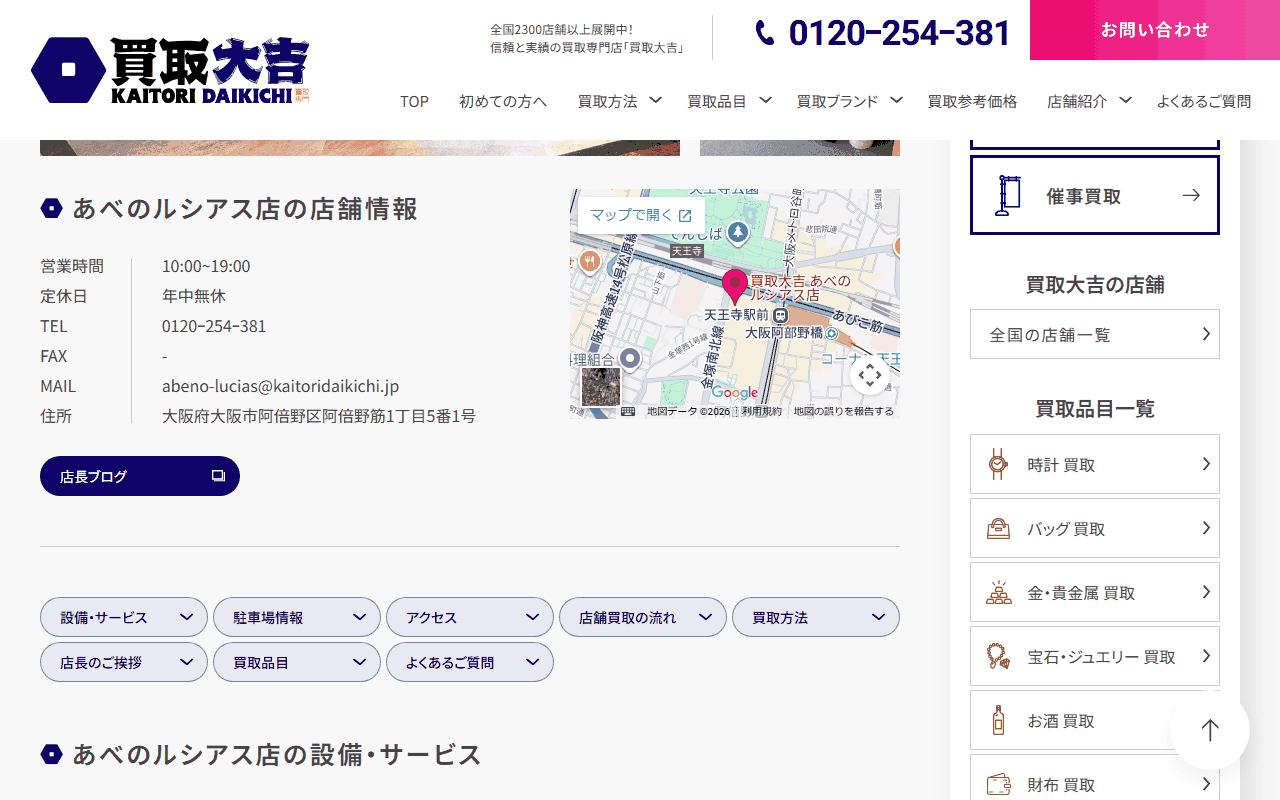Click the マップで開く link

coord(641,215)
